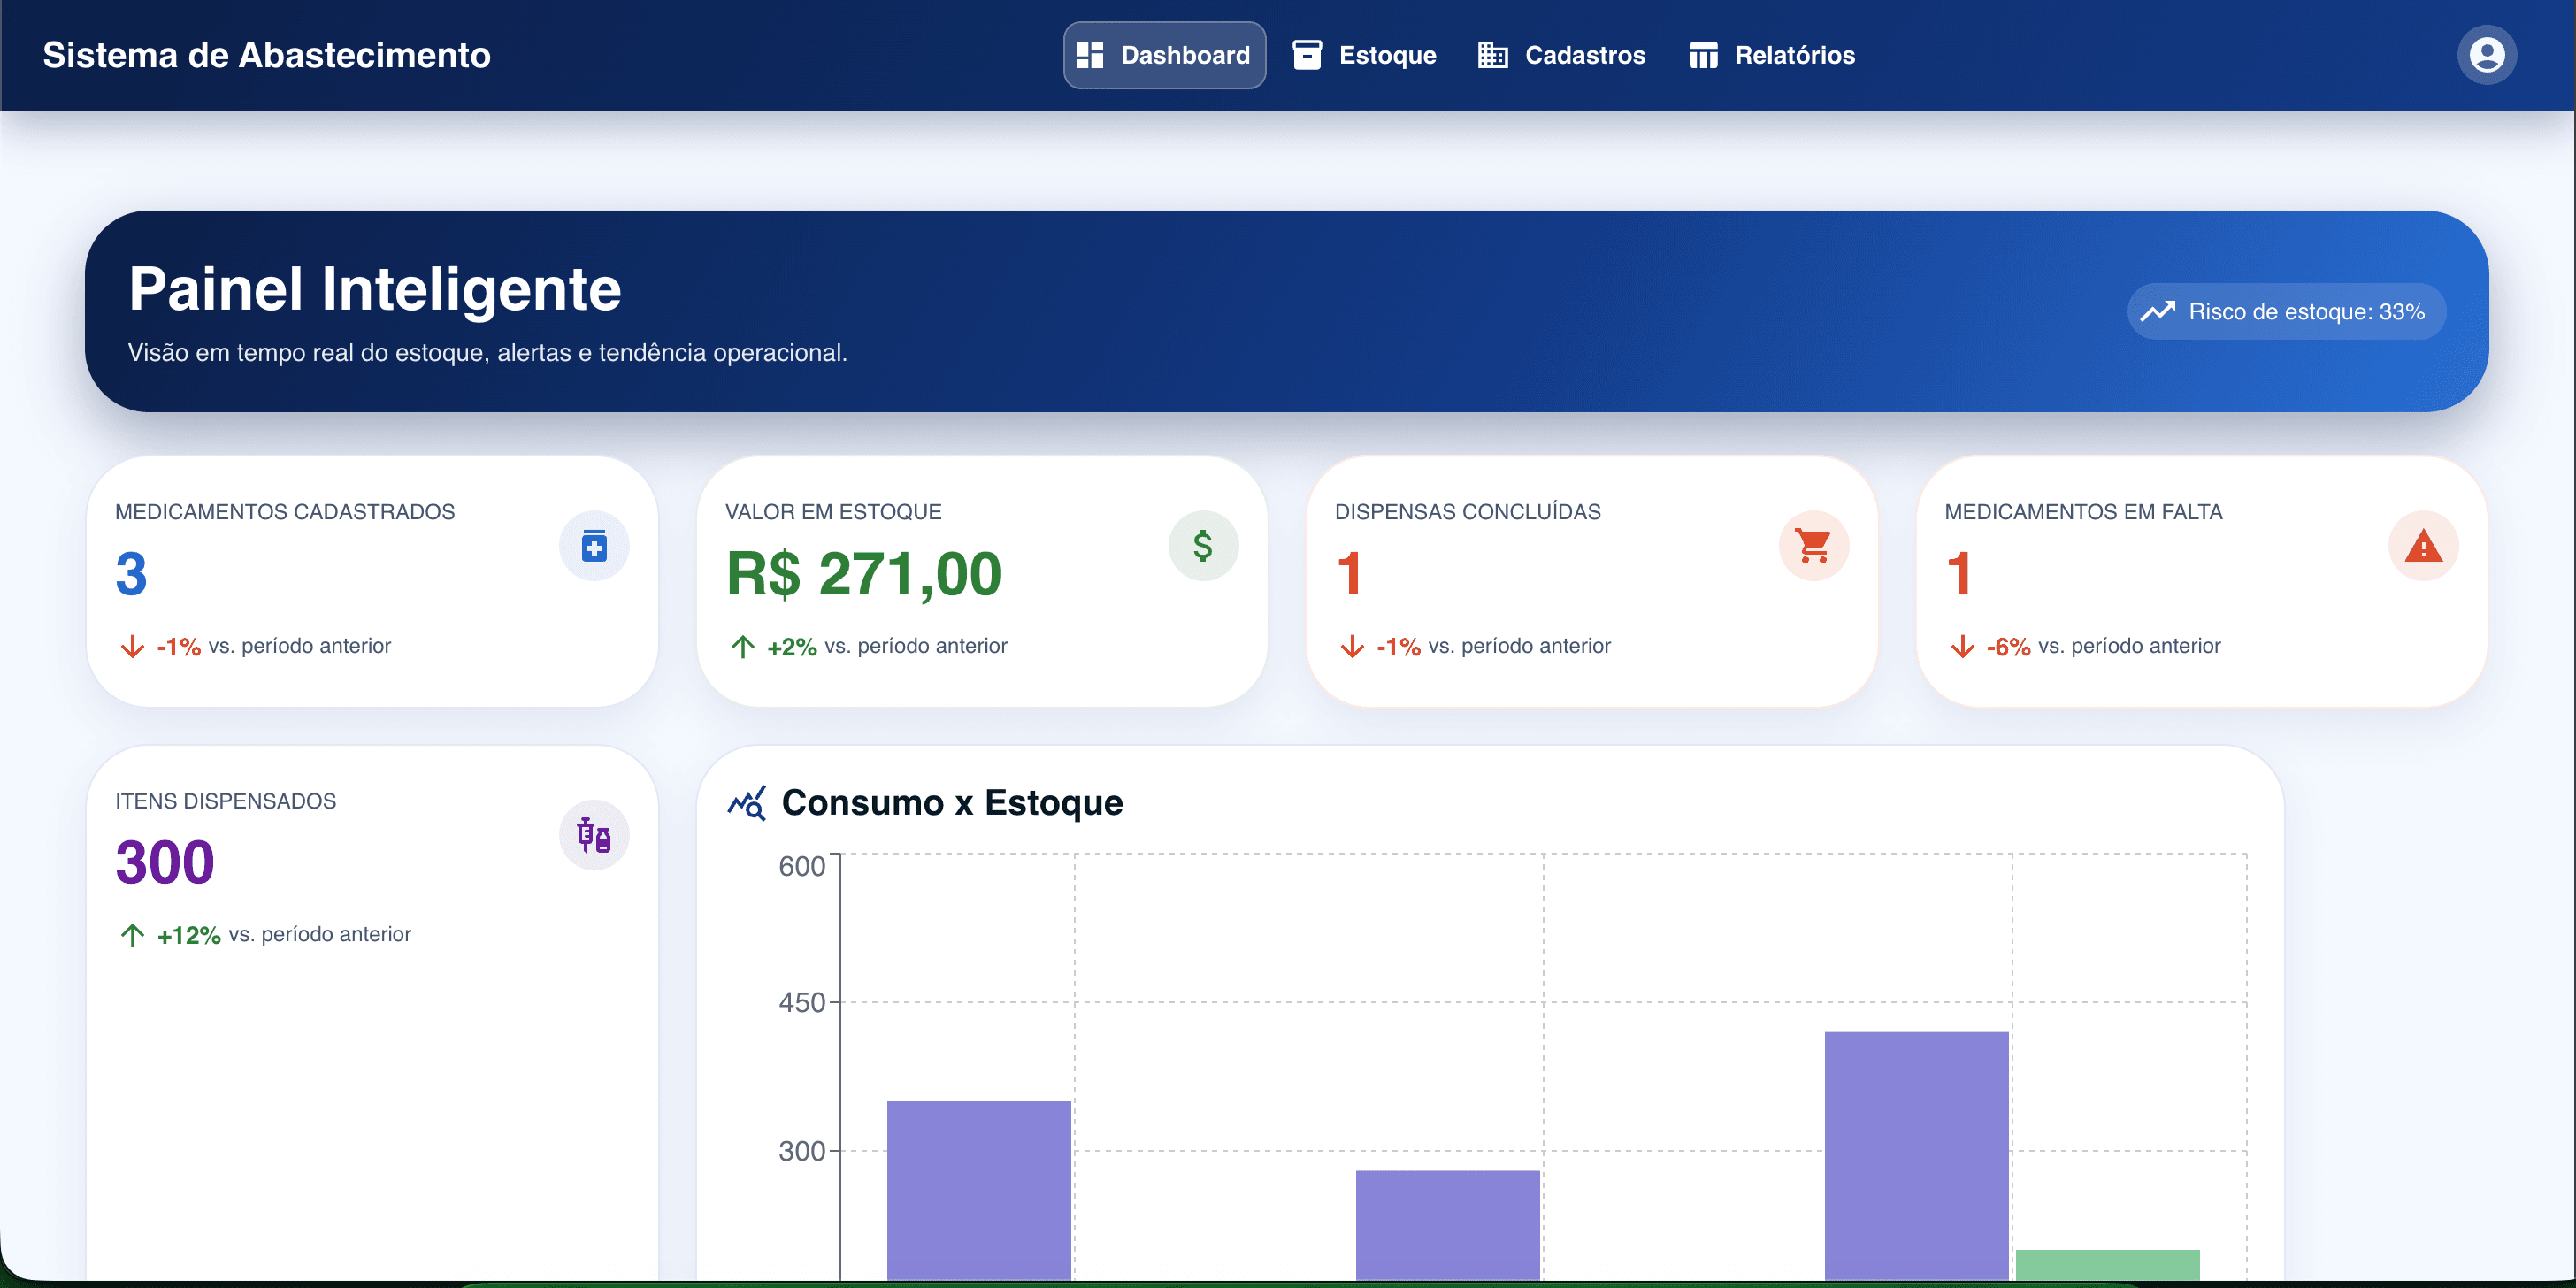Click the green bar in the chart
Image resolution: width=2576 pixels, height=1288 pixels.
click(2107, 1263)
